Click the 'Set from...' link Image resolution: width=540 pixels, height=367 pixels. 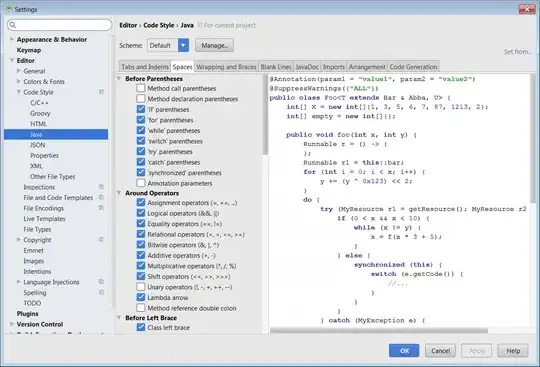point(518,52)
